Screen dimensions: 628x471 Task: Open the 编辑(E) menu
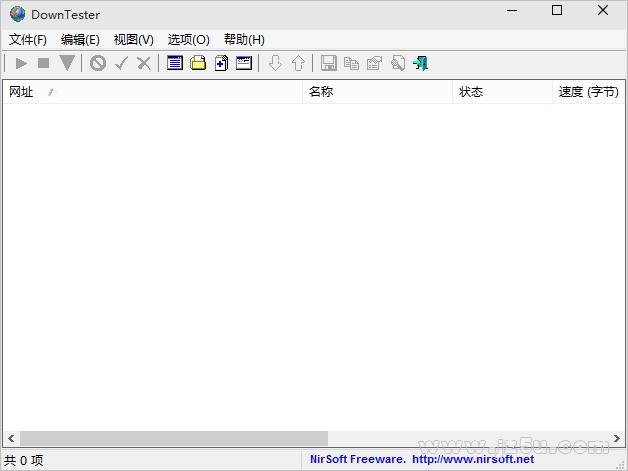(x=80, y=40)
